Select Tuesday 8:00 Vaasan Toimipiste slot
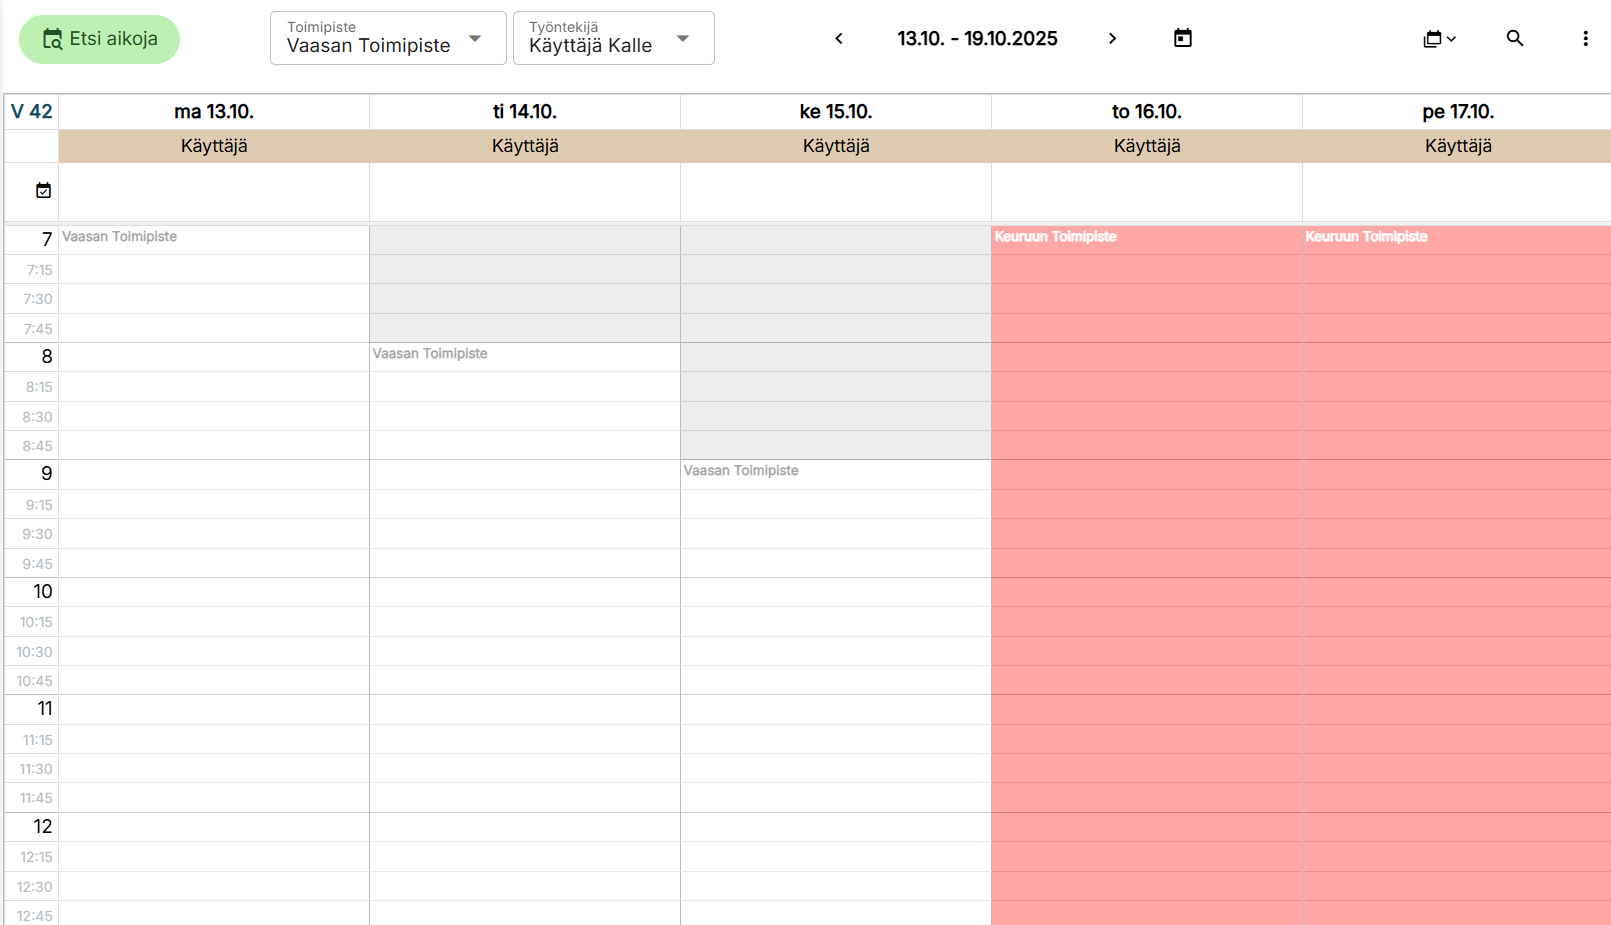Screen dimensions: 1611x925 click(524, 357)
